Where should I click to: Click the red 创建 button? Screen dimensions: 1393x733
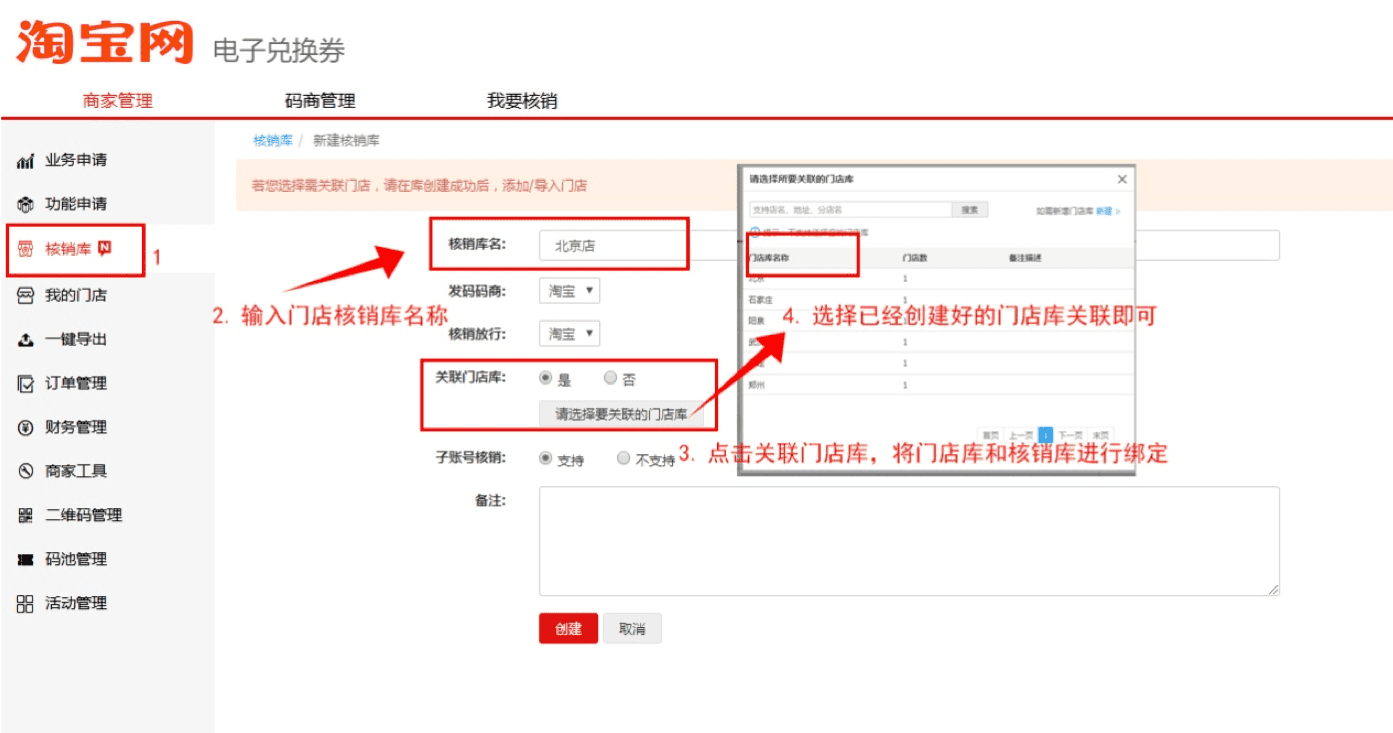click(x=568, y=629)
